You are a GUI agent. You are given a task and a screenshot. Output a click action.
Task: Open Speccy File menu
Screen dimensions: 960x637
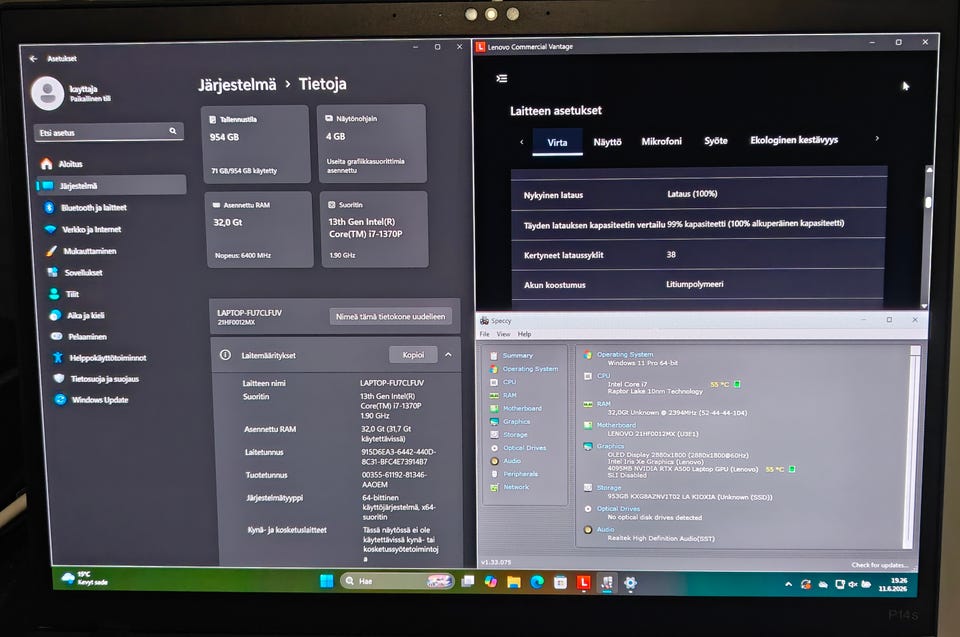[484, 334]
